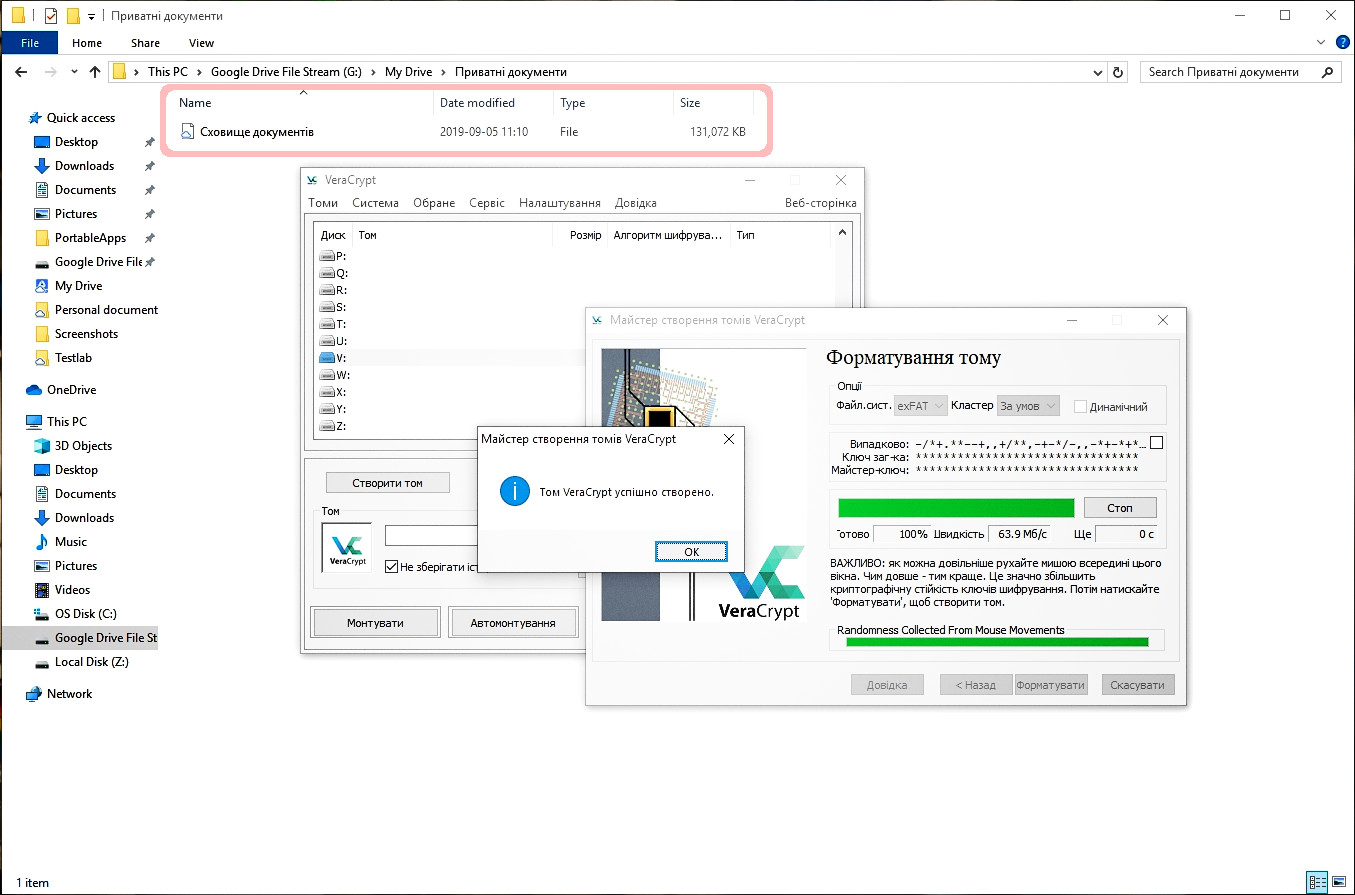Select drive letter Q: in VeraCrypt list
Viewport: 1355px width, 895px height.
[333, 273]
